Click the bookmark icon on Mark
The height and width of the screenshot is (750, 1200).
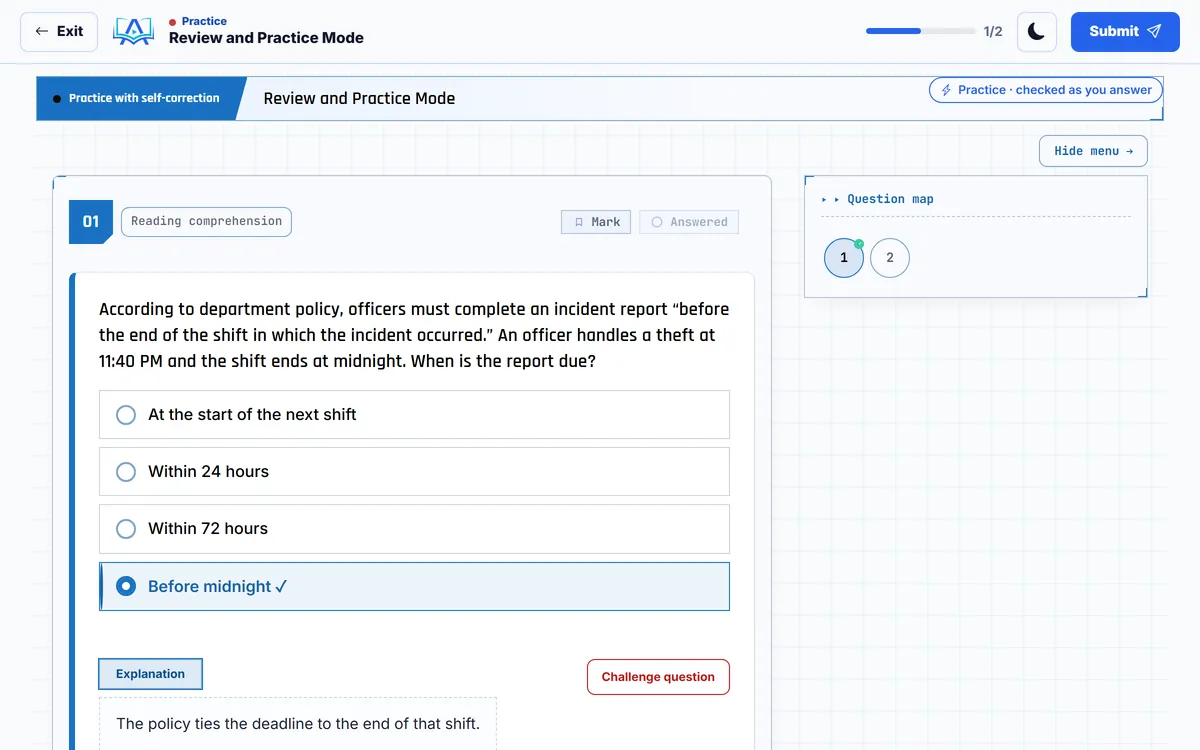coord(579,222)
